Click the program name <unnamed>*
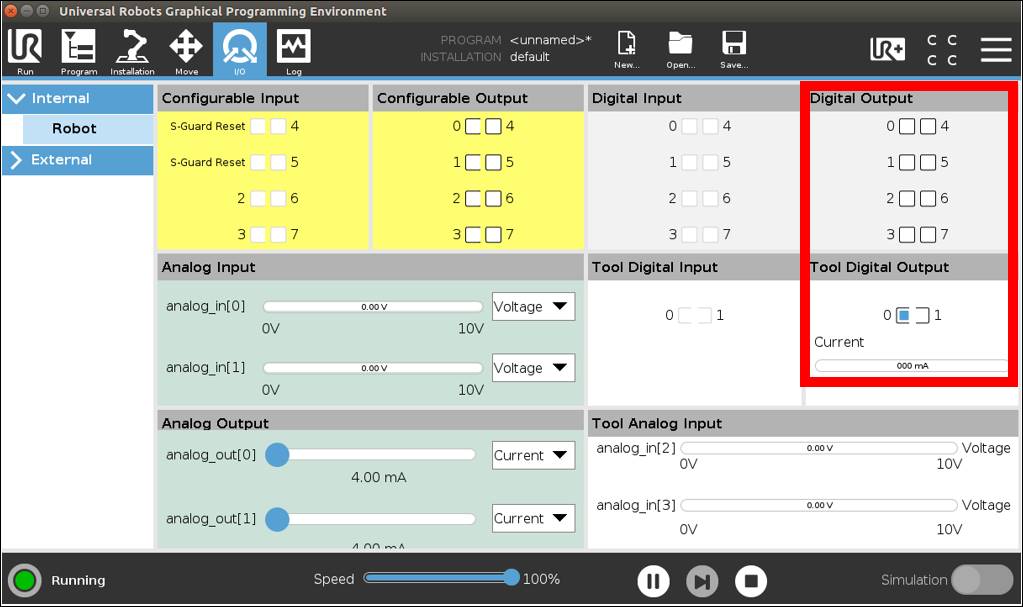Viewport: 1023px width, 607px height. click(551, 40)
